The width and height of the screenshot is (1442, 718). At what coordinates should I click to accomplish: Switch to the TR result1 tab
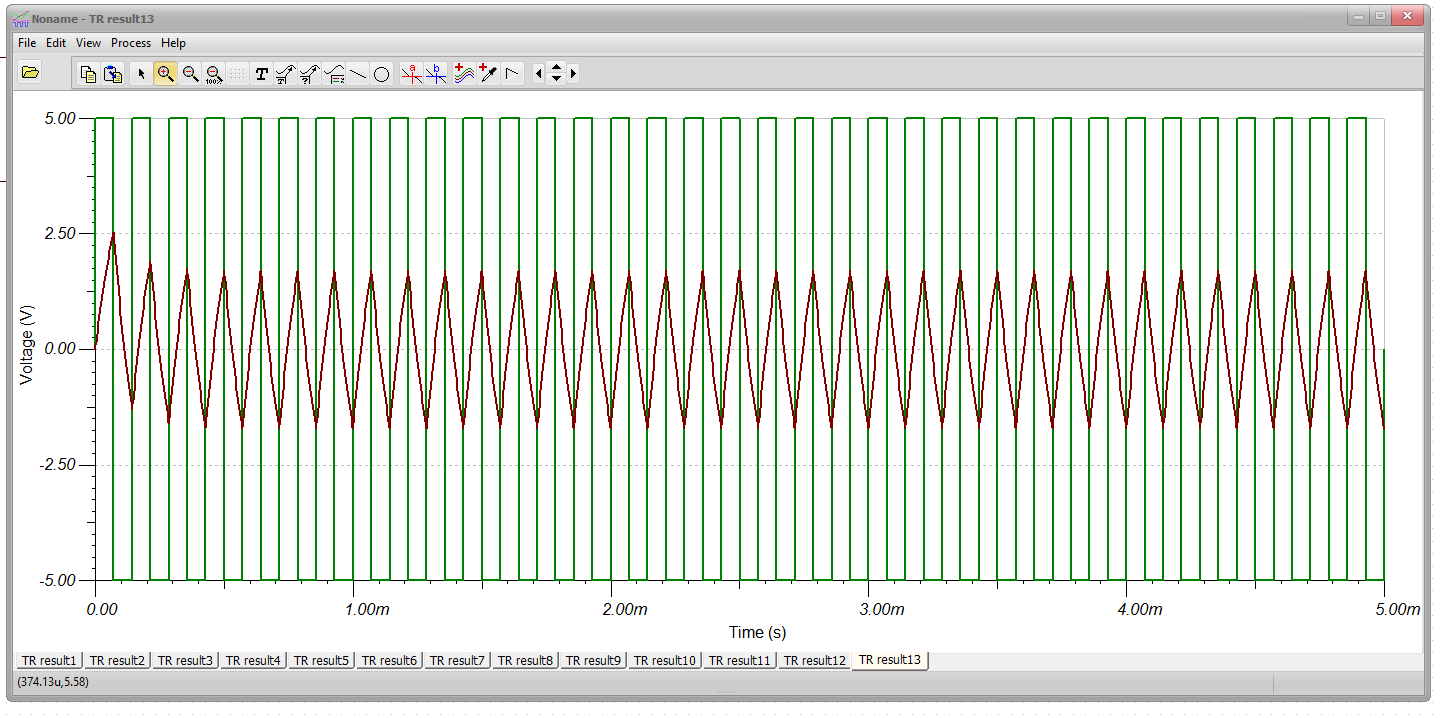[x=49, y=660]
